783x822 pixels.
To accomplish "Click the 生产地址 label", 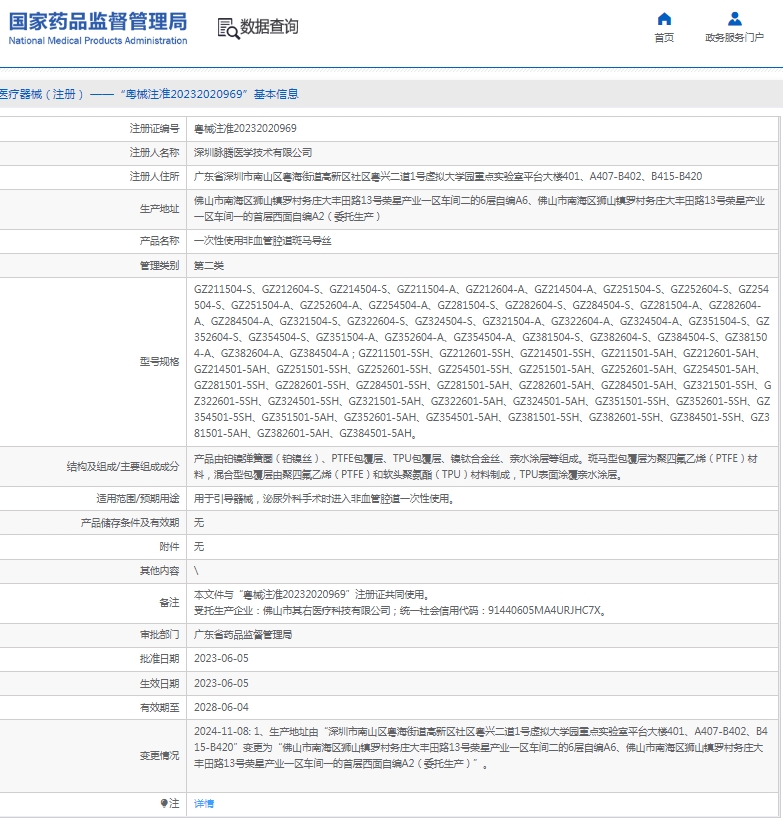I will click(x=159, y=209).
